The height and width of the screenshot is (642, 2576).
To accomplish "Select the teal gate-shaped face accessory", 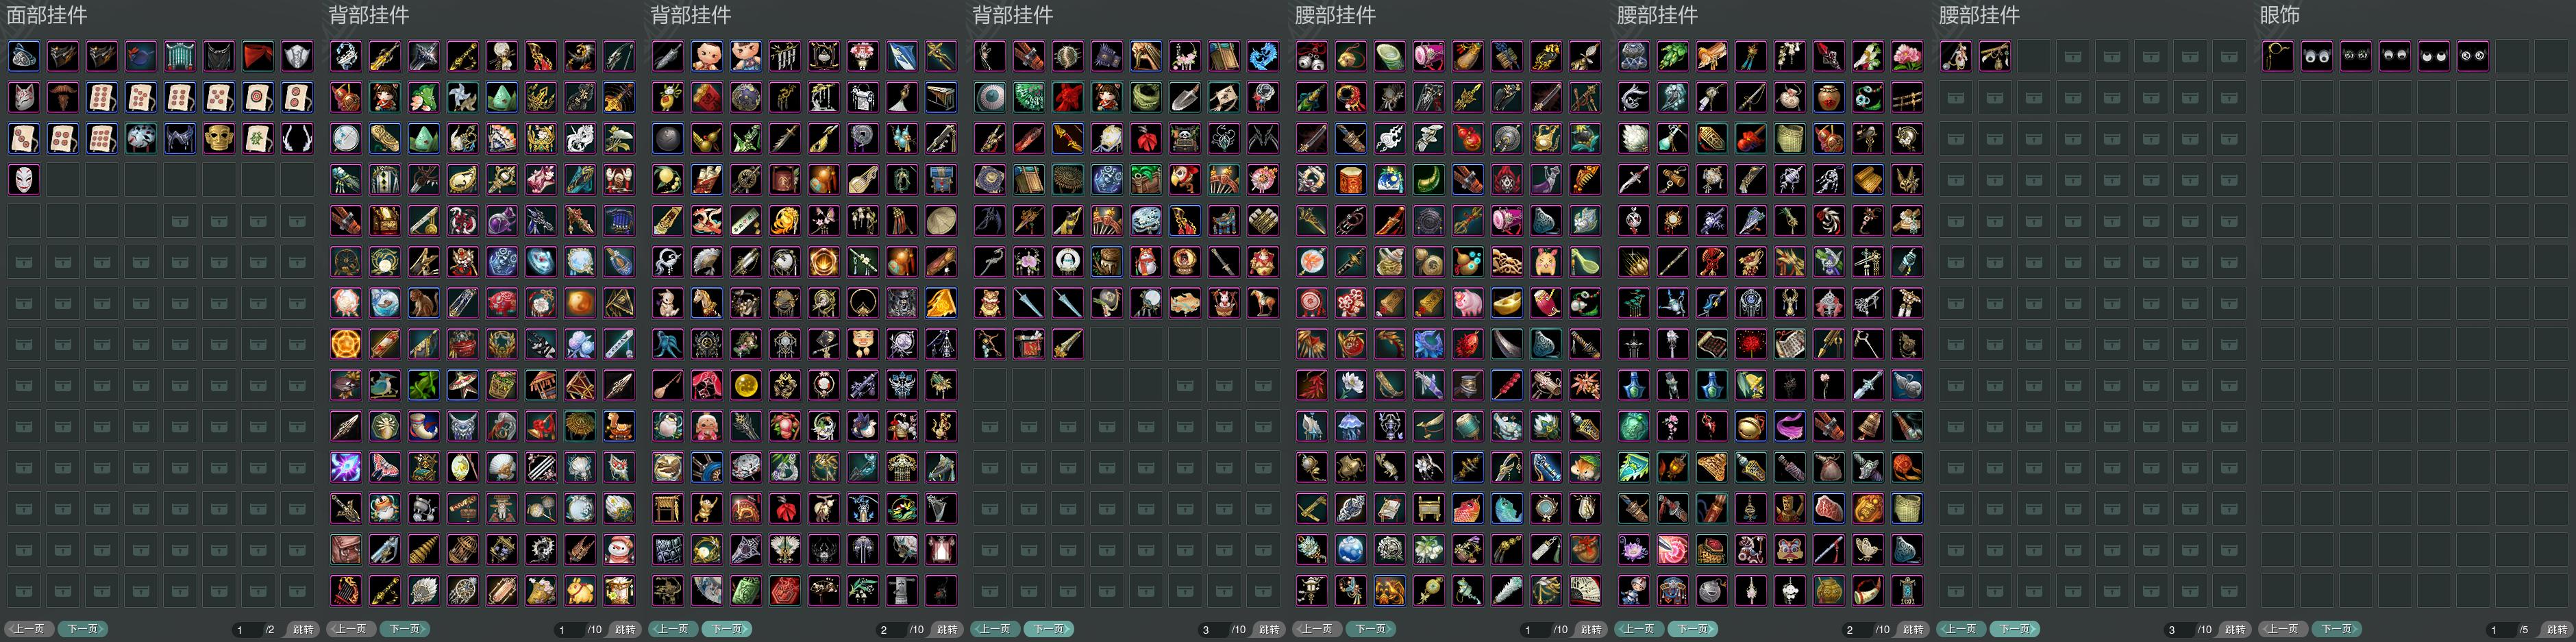I will 180,56.
